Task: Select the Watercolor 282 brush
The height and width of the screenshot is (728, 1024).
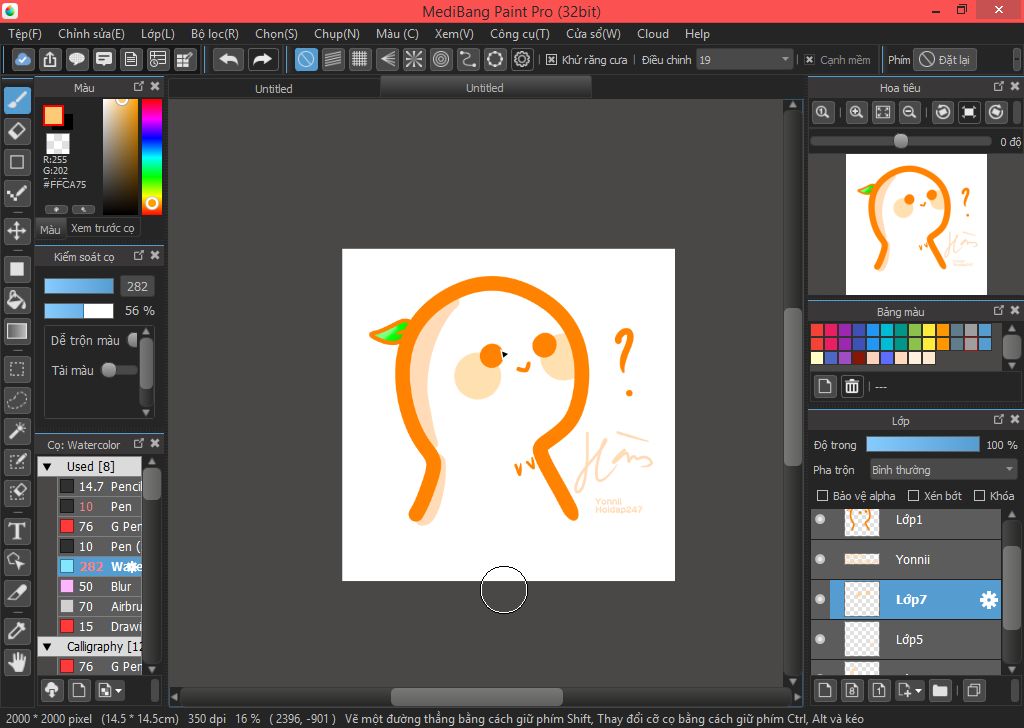Action: (x=100, y=566)
